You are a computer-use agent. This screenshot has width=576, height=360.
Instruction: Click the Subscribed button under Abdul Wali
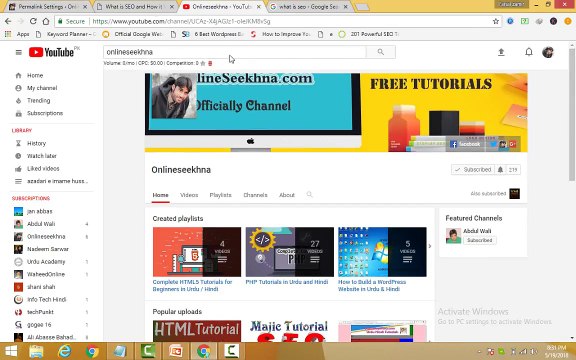coord(479,240)
